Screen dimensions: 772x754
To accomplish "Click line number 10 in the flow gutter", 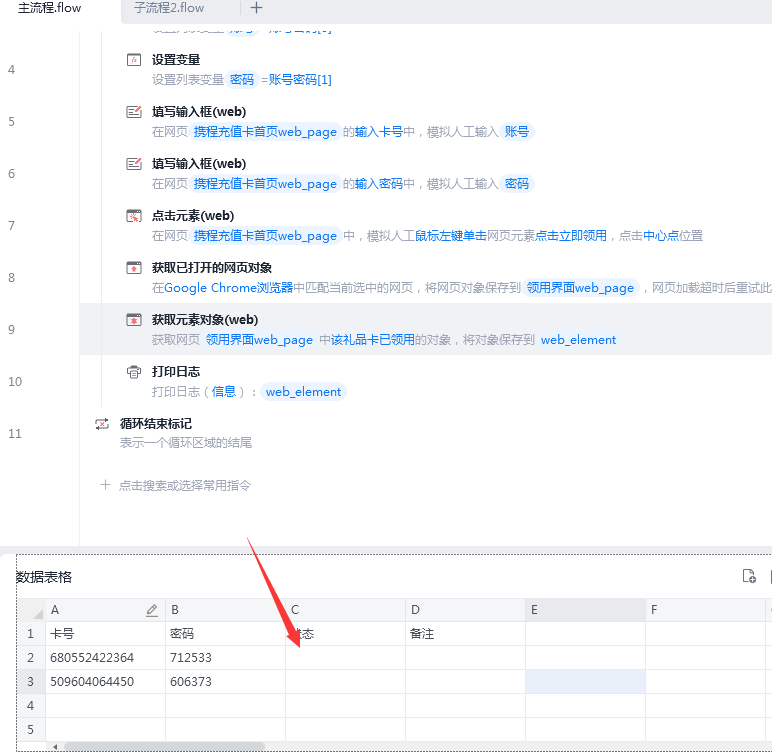I will pos(15,382).
